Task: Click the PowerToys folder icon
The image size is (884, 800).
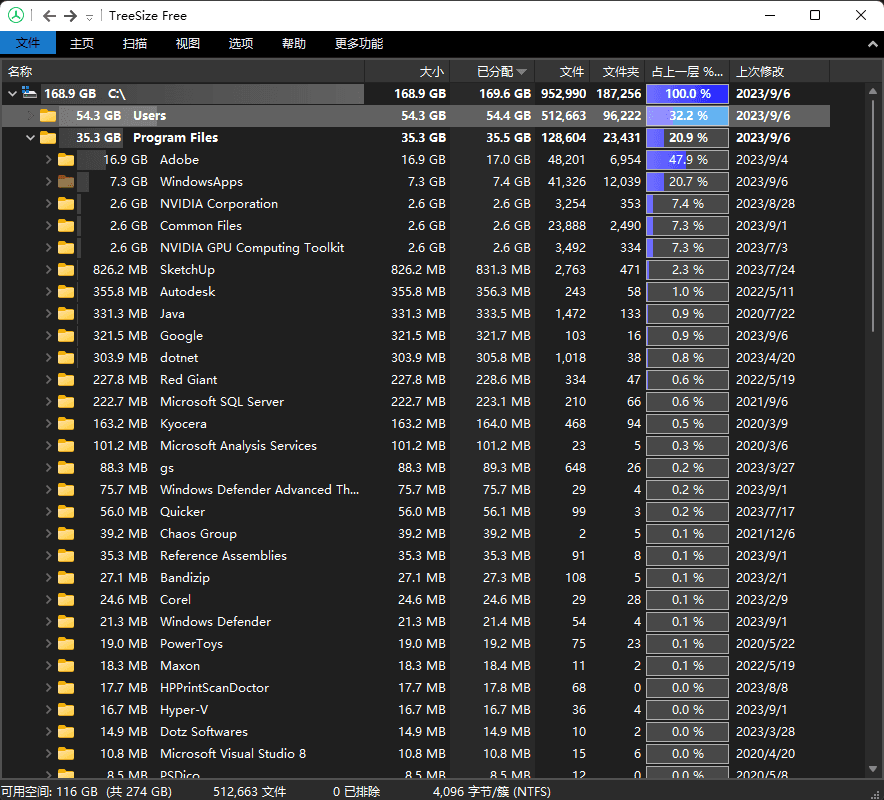Action: coord(66,643)
